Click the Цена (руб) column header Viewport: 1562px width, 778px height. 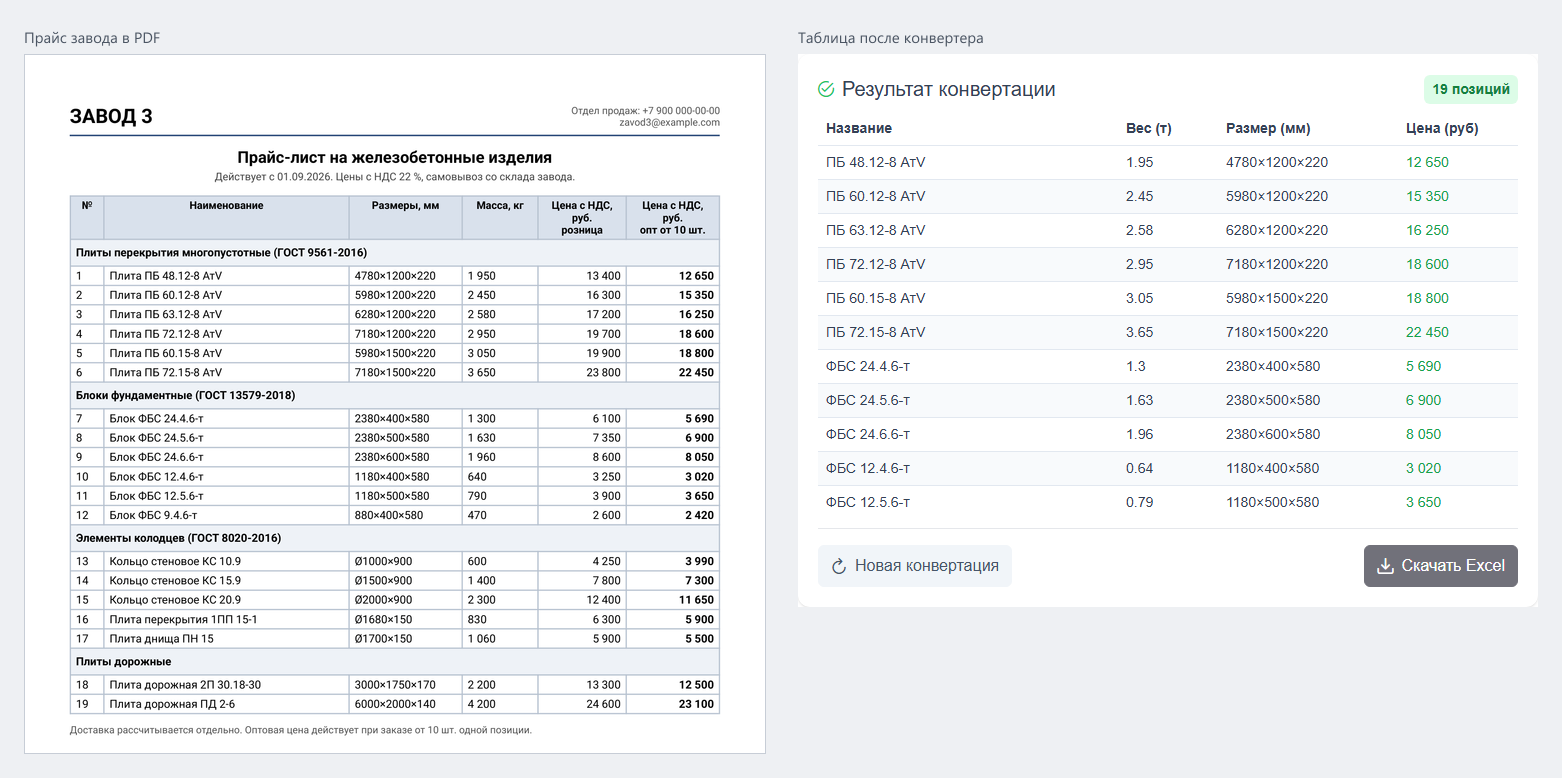point(1442,128)
